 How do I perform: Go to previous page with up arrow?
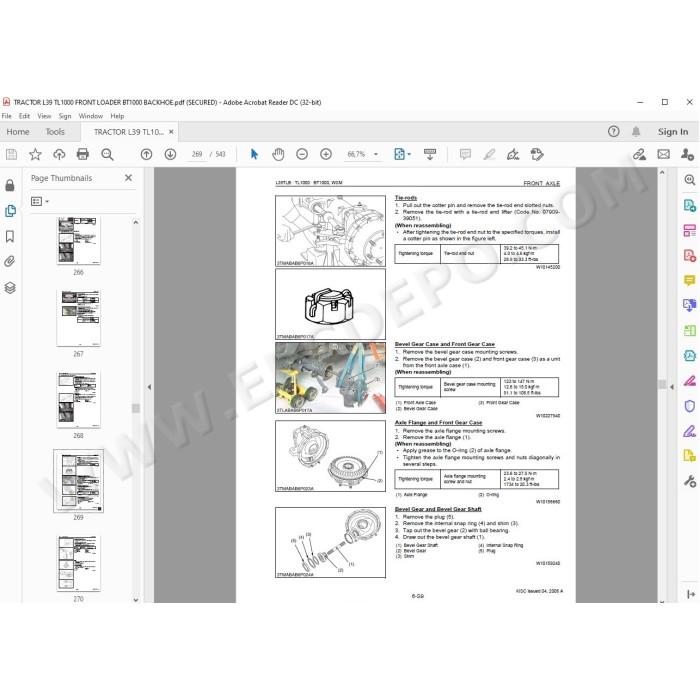tap(146, 154)
